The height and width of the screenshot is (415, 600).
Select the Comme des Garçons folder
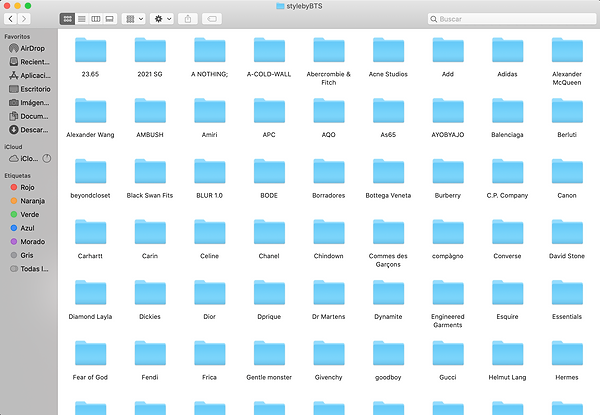point(388,232)
